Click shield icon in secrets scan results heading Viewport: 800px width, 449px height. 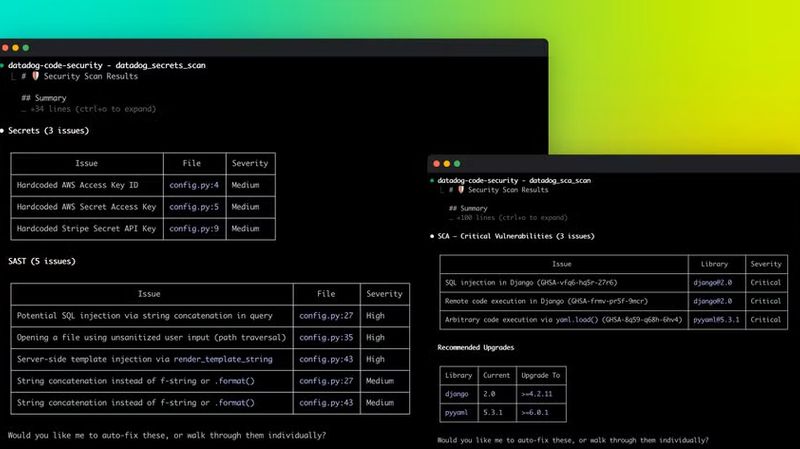pyautogui.click(x=36, y=76)
